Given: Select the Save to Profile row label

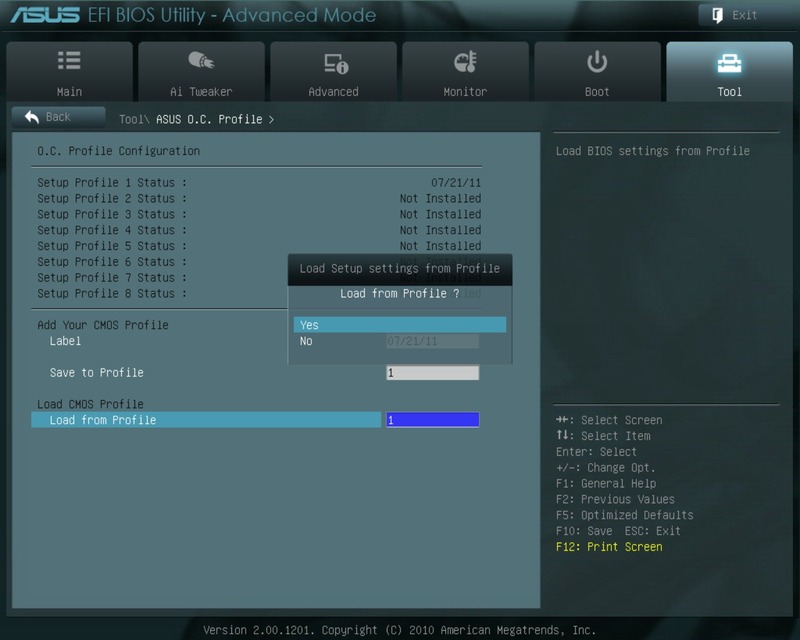Looking at the screenshot, I should (x=97, y=373).
